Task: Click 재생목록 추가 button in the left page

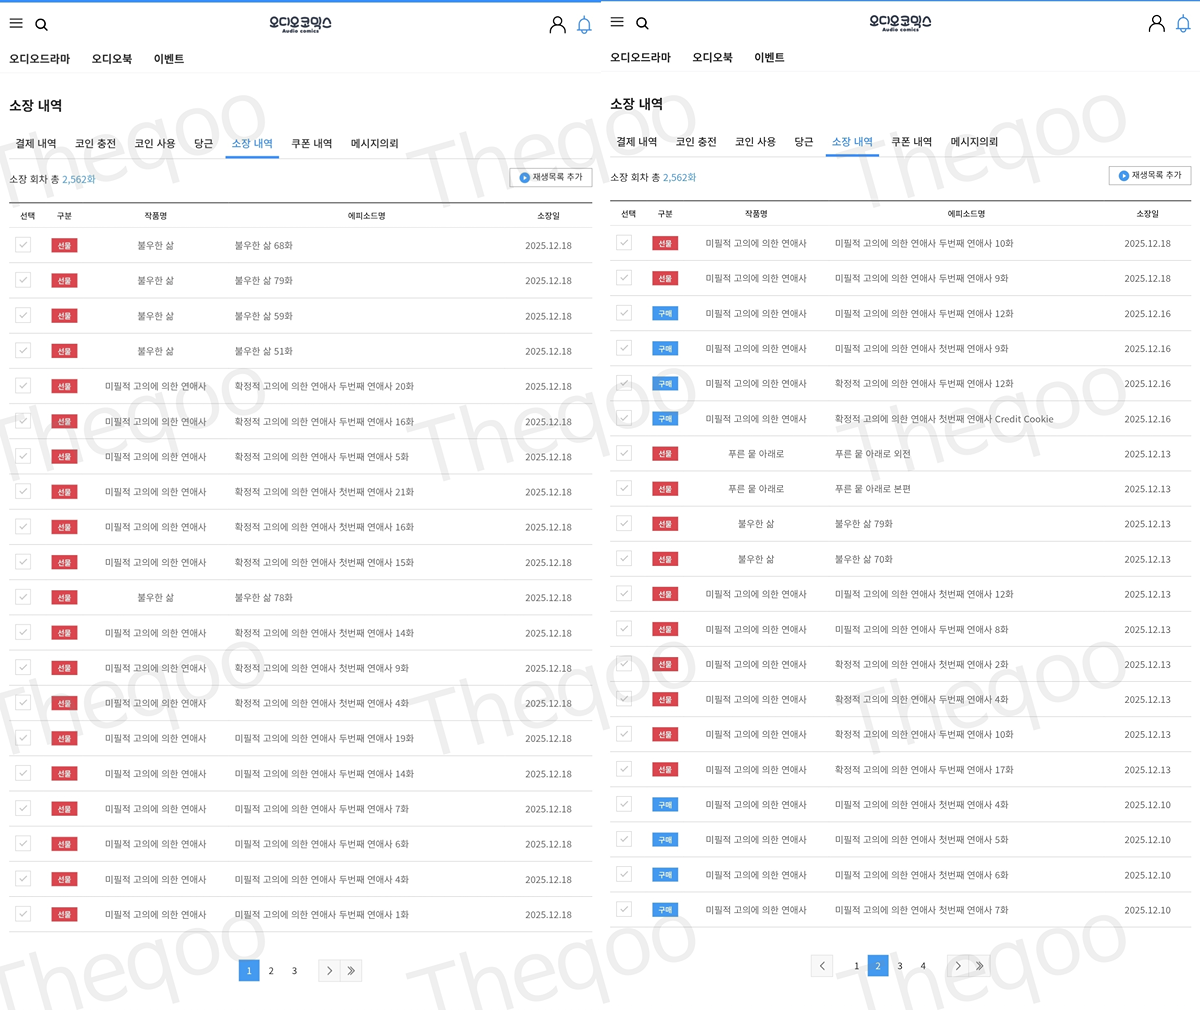Action: [551, 177]
